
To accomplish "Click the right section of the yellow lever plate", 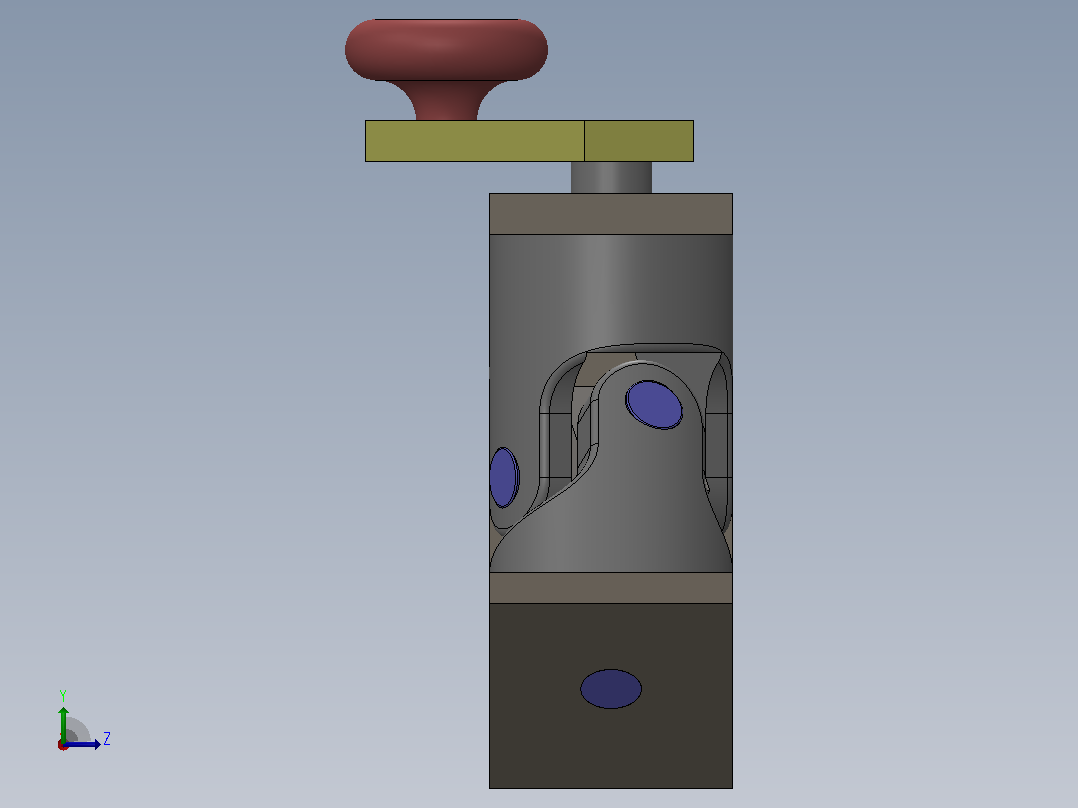I will [x=639, y=141].
